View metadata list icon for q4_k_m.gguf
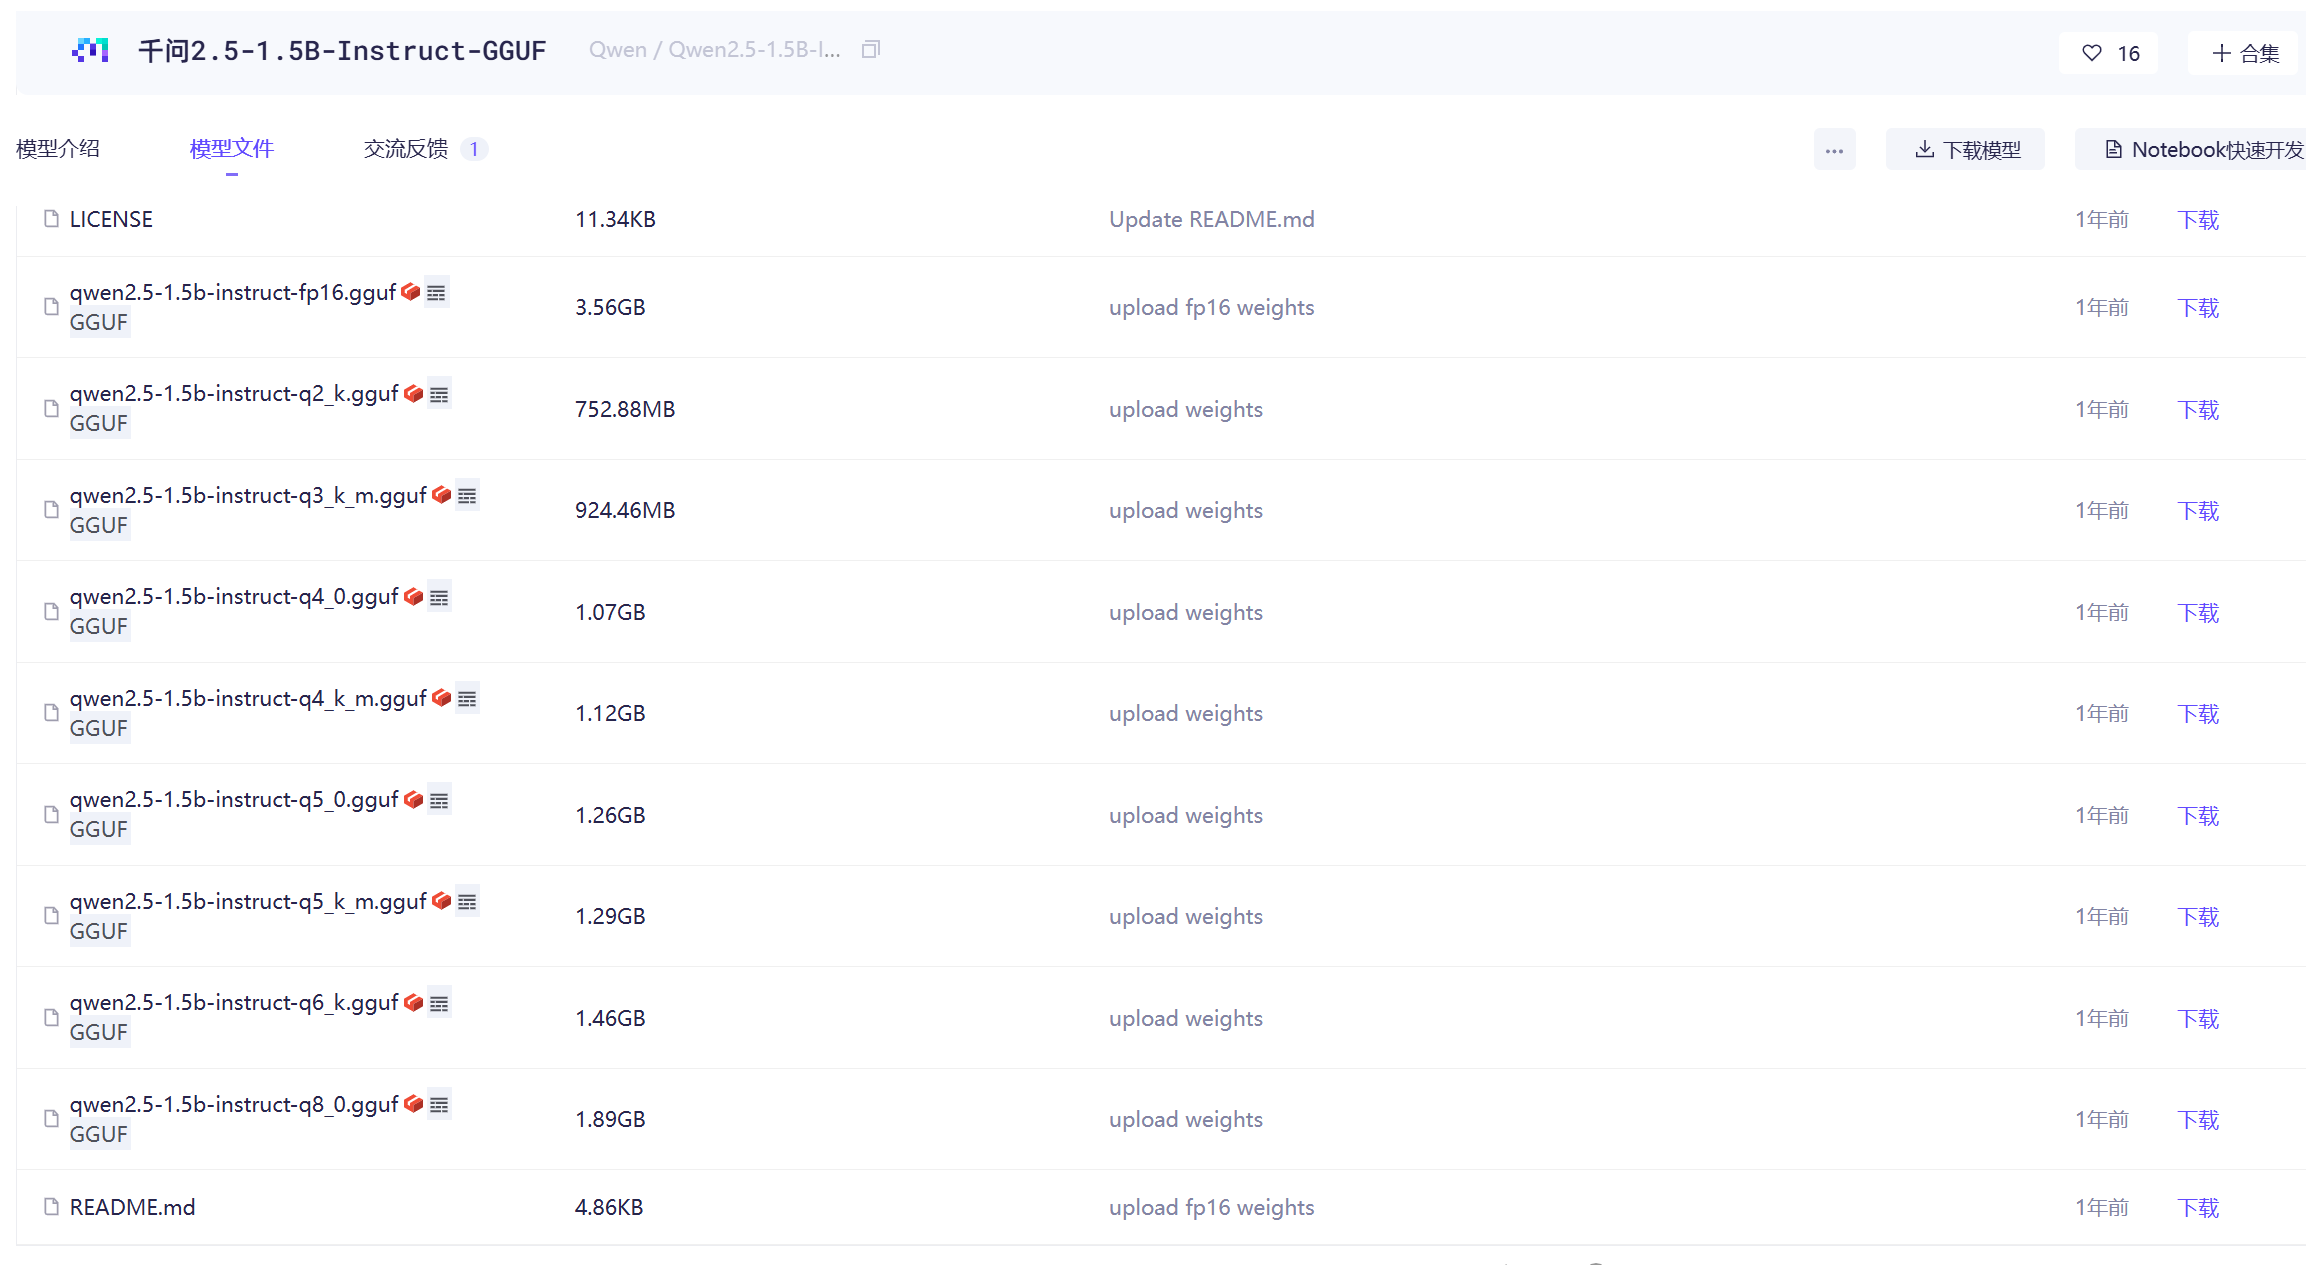 click(467, 698)
